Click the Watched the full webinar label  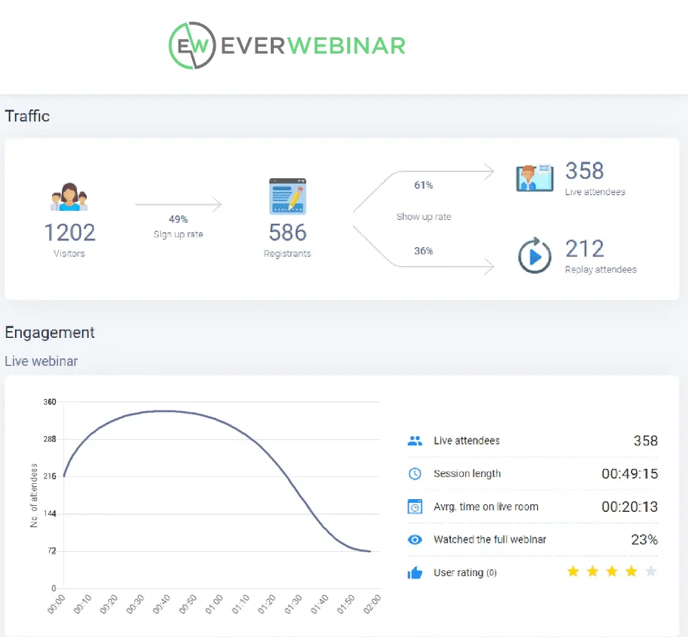490,540
